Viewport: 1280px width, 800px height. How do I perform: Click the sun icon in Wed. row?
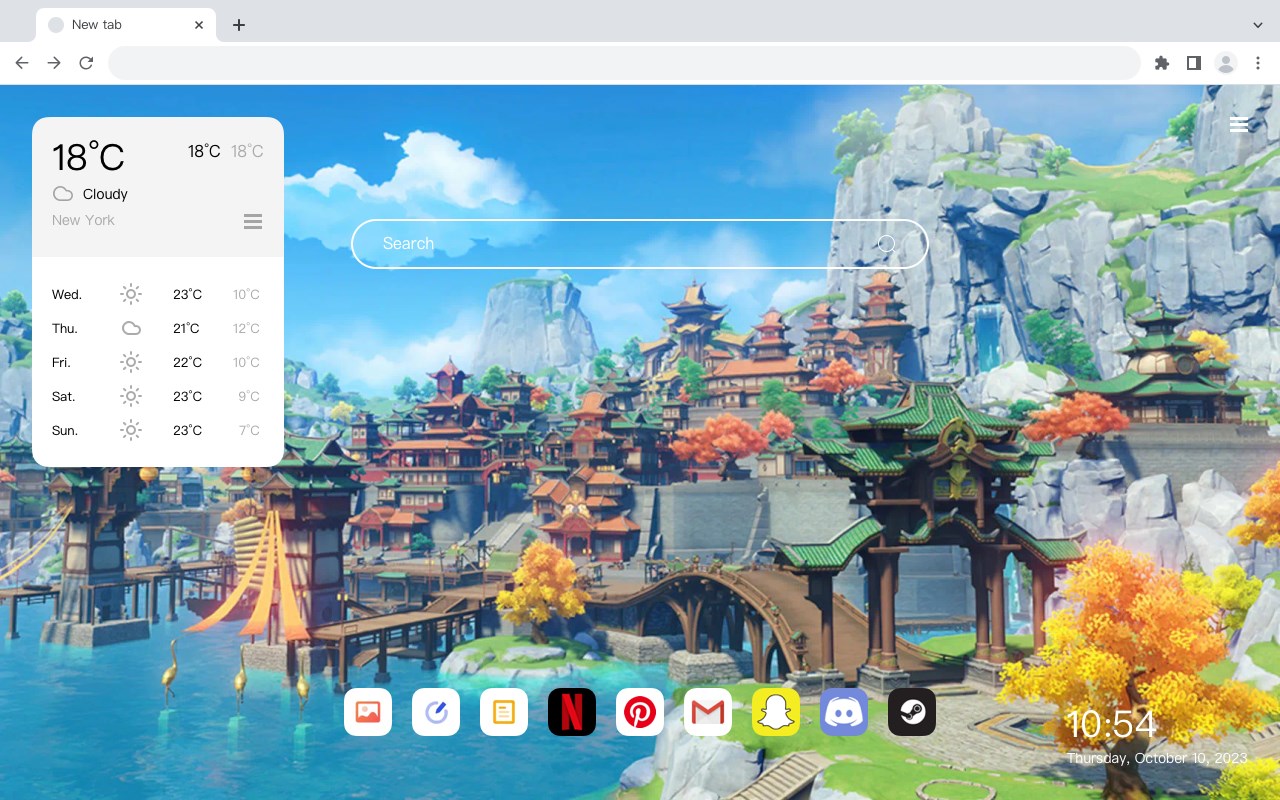pyautogui.click(x=131, y=294)
